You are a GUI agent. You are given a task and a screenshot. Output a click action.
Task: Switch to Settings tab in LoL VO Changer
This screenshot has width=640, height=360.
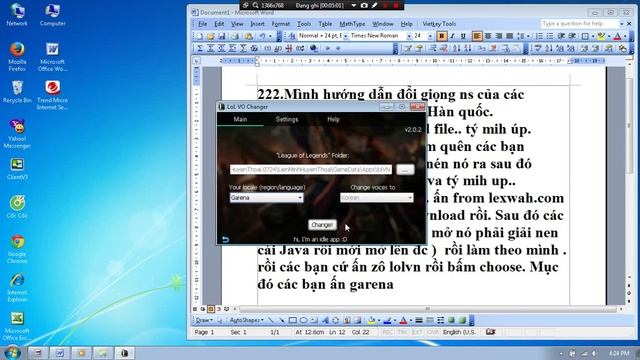[287, 120]
